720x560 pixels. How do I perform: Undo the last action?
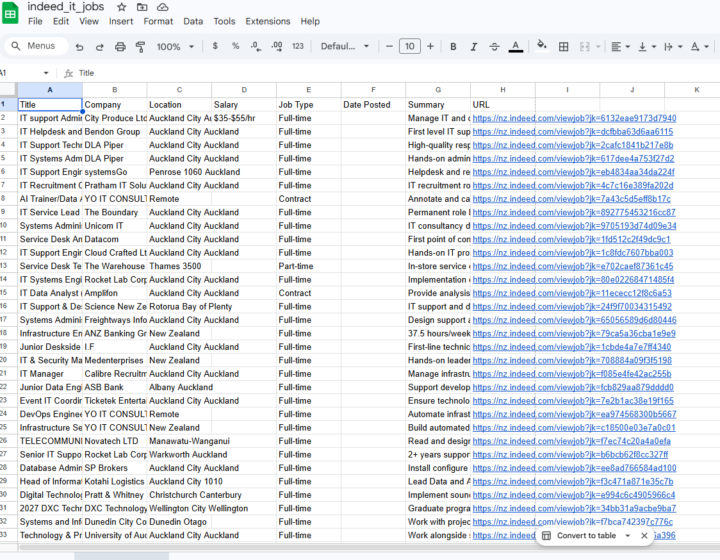point(79,46)
